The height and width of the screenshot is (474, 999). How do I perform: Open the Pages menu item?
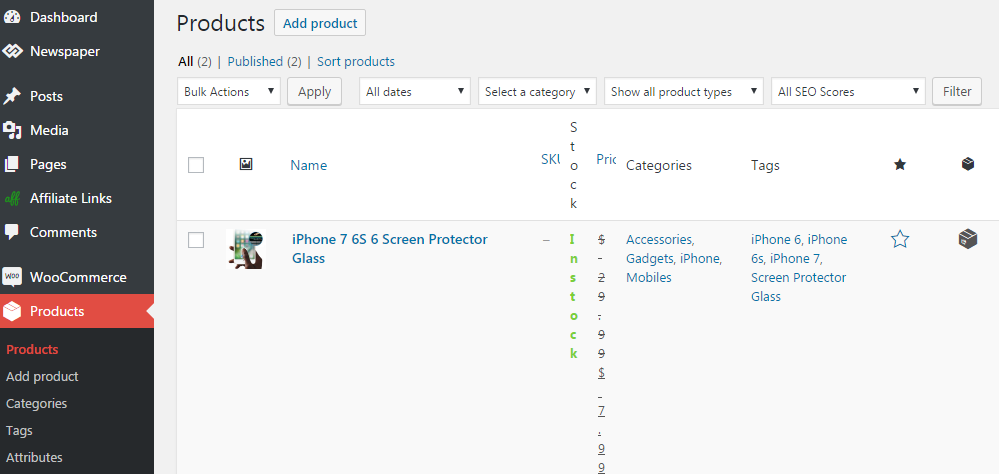pyautogui.click(x=48, y=164)
